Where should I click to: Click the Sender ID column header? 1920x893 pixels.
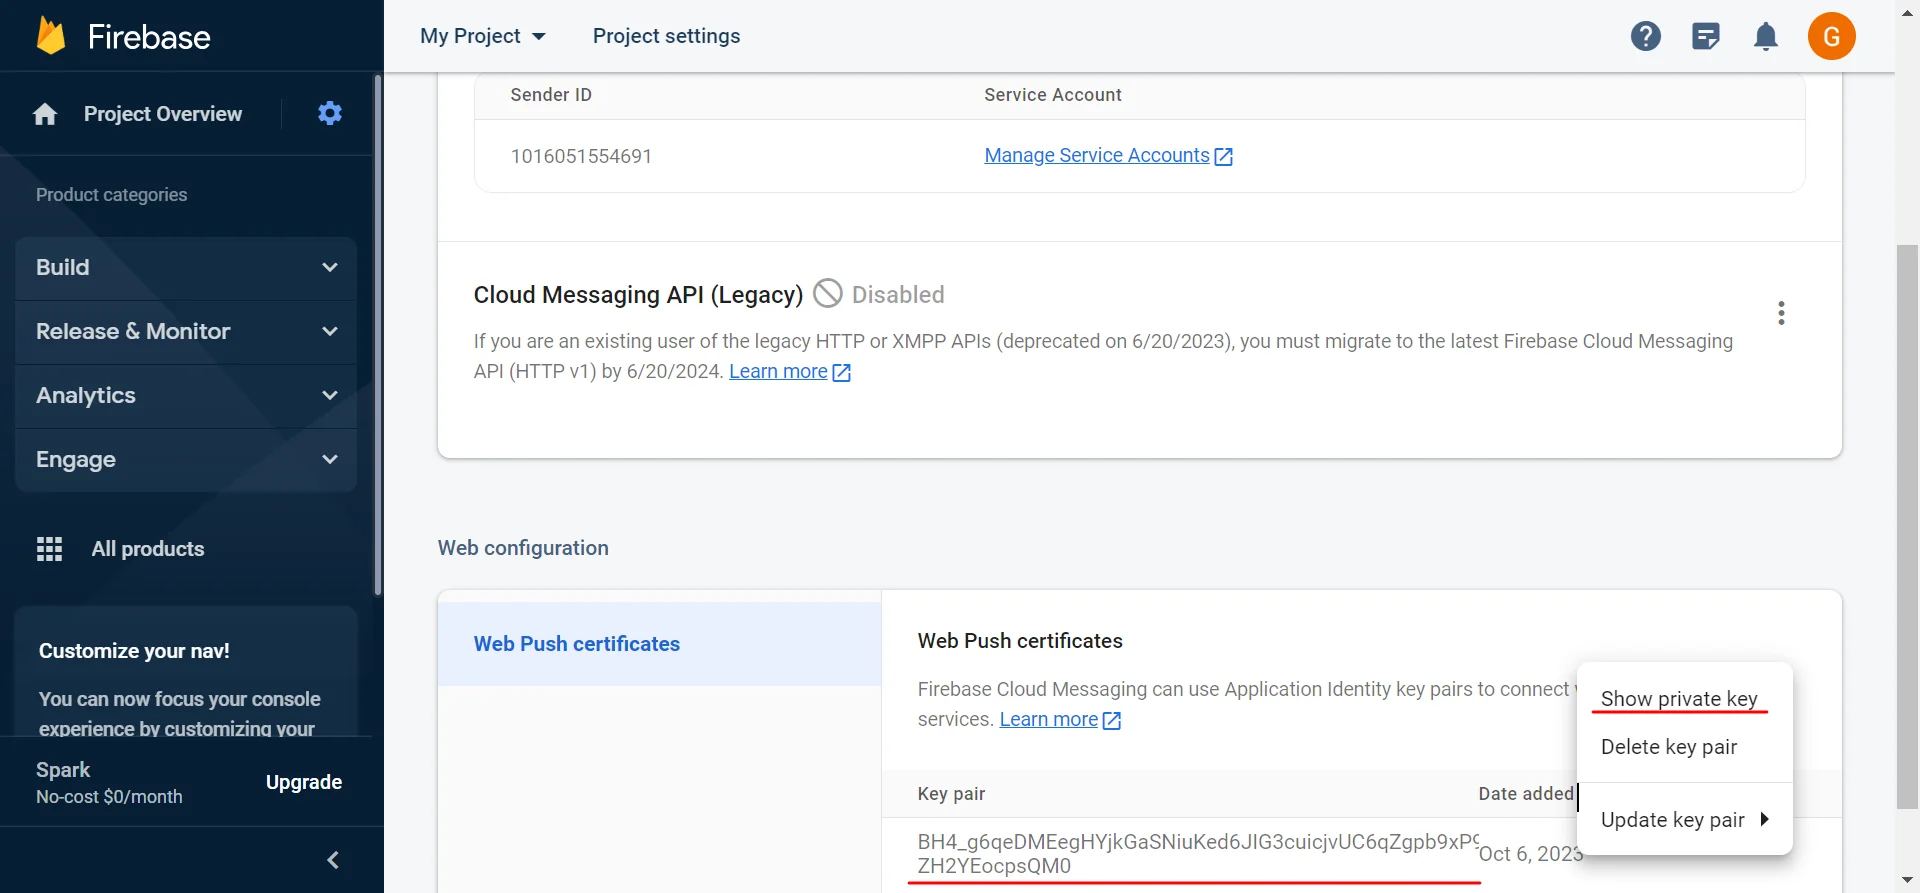pyautogui.click(x=551, y=95)
